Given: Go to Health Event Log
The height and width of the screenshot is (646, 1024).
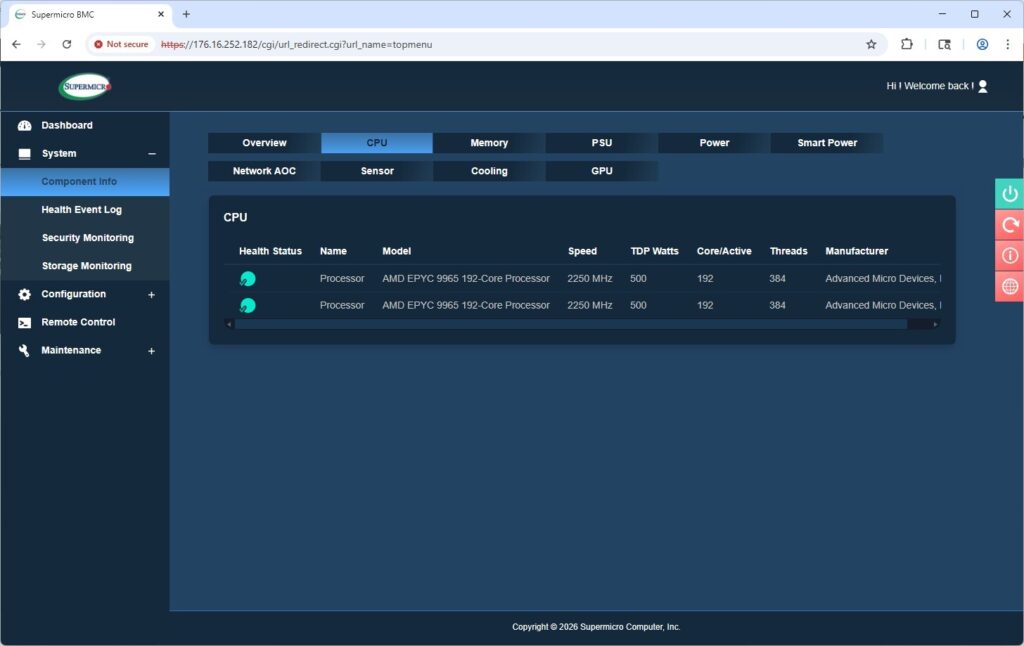Looking at the screenshot, I should (81, 210).
